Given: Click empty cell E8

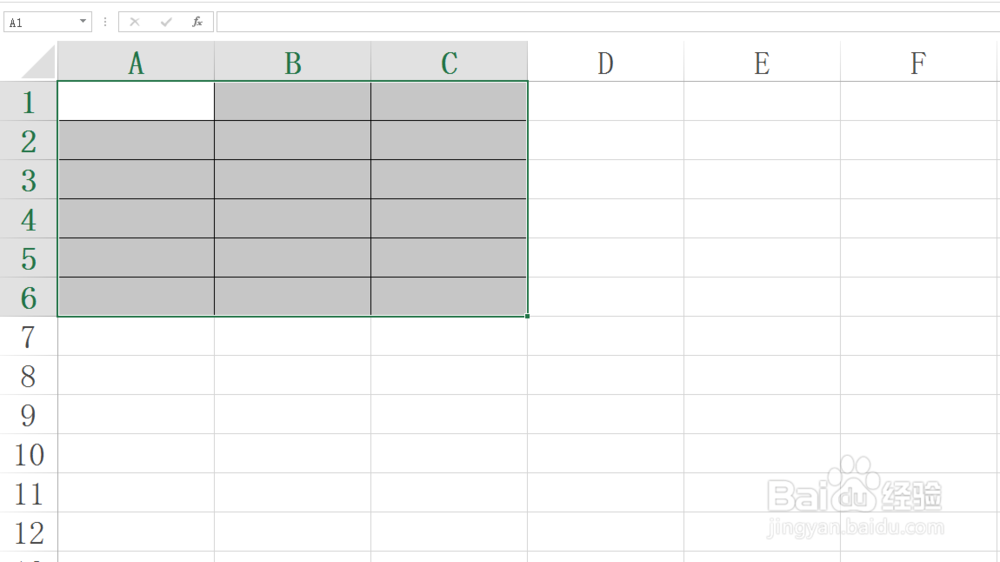Looking at the screenshot, I should pyautogui.click(x=762, y=375).
